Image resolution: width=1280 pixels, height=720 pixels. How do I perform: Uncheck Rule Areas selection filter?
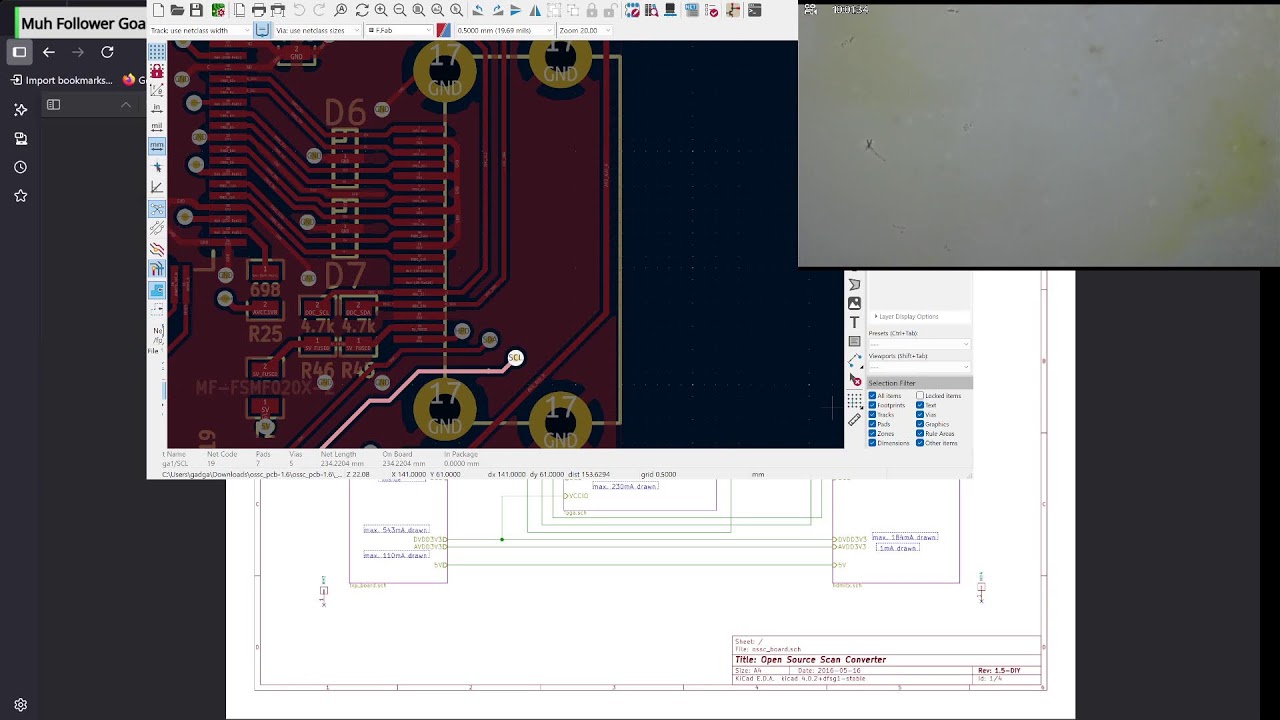pos(920,434)
